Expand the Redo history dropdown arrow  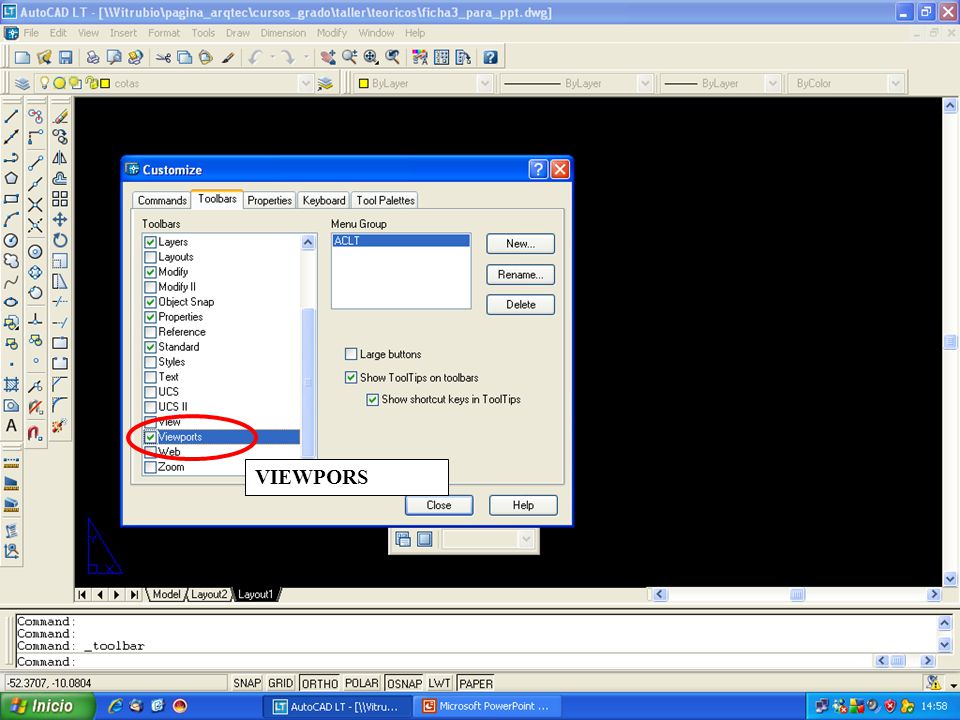(x=306, y=58)
